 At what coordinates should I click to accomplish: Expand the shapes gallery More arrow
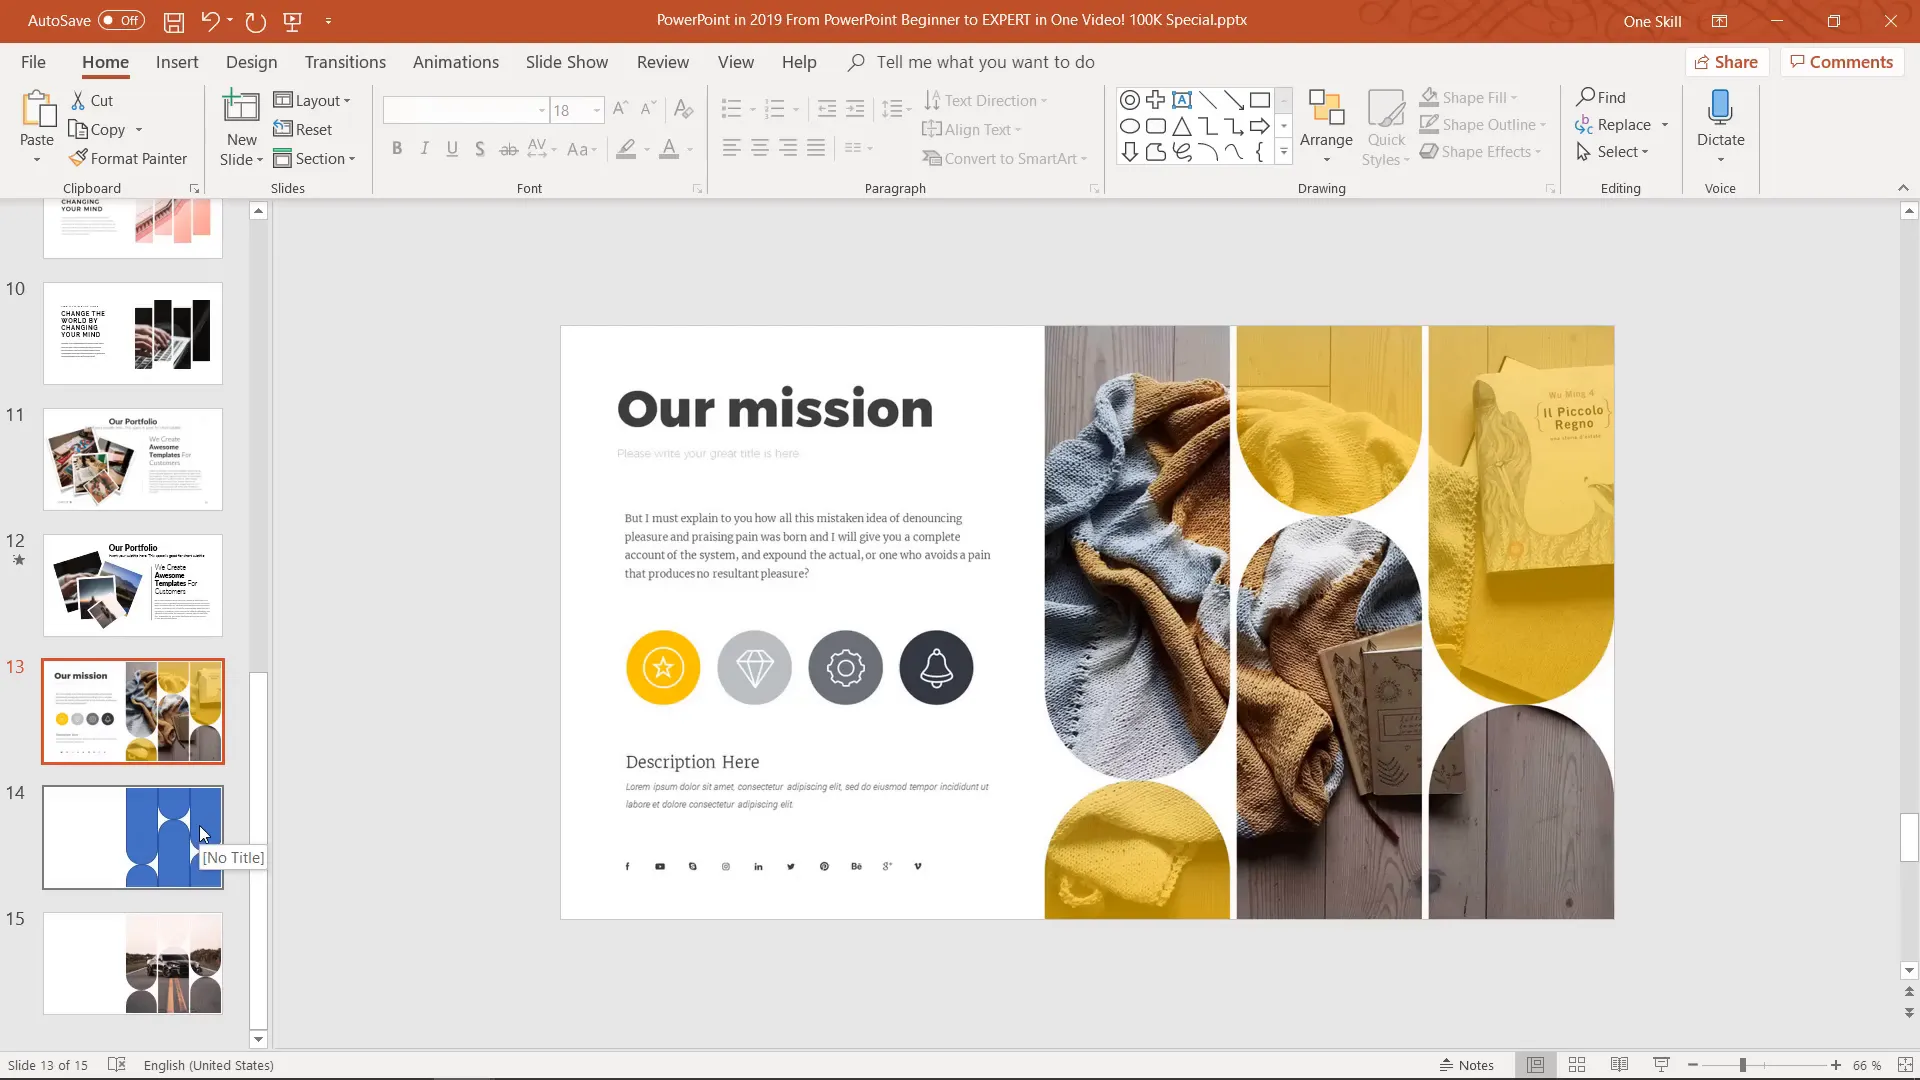click(x=1284, y=152)
